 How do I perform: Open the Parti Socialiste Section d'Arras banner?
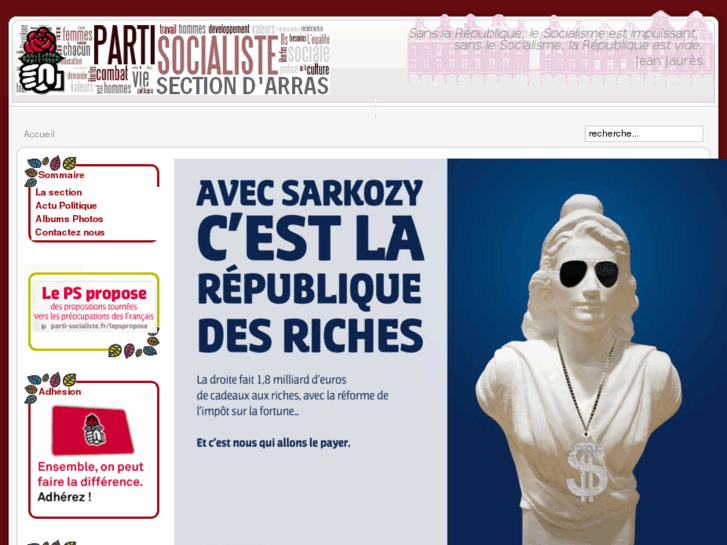173,60
